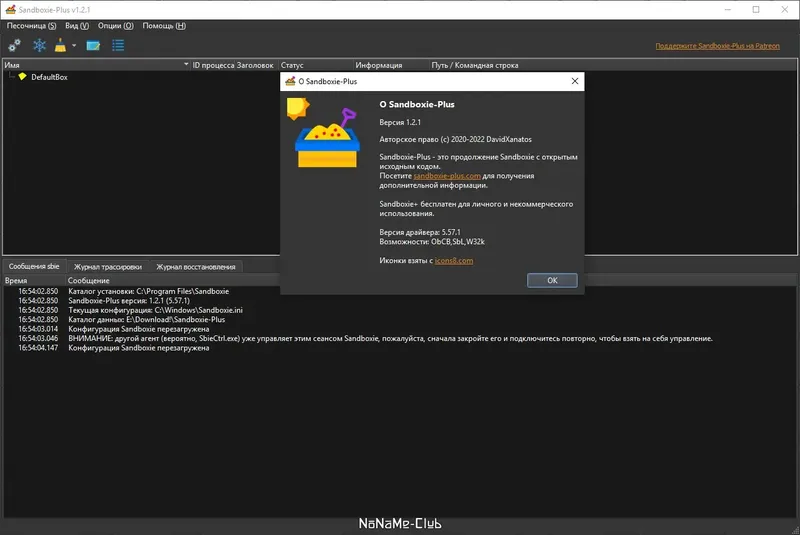Image resolution: width=800 pixels, height=535 pixels.
Task: Click the ID процесса column header
Action: 213,65
